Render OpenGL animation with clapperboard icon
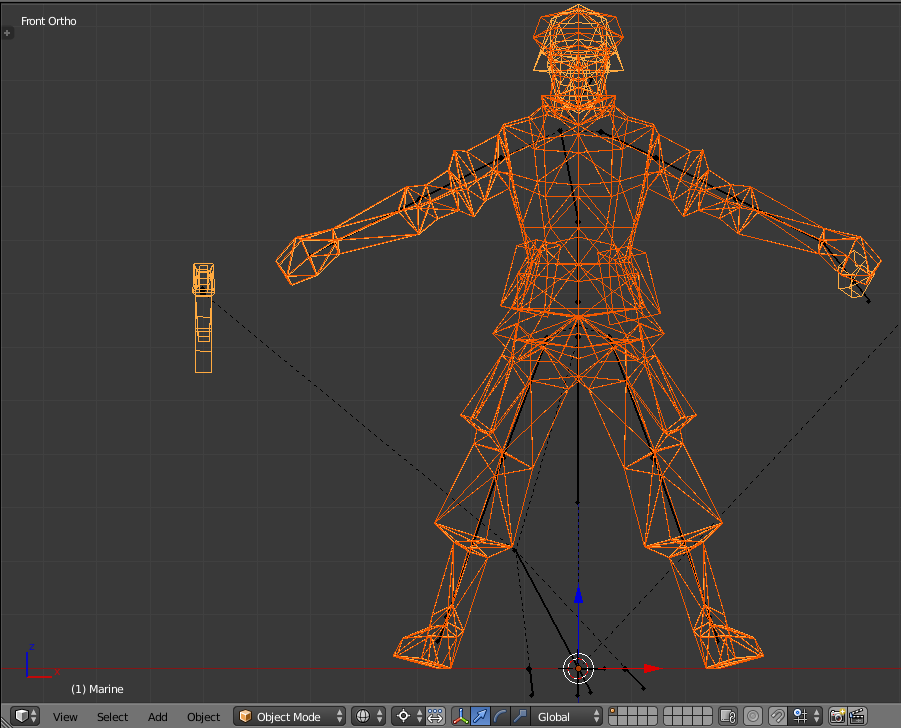Viewport: 901px width, 728px height. [857, 717]
